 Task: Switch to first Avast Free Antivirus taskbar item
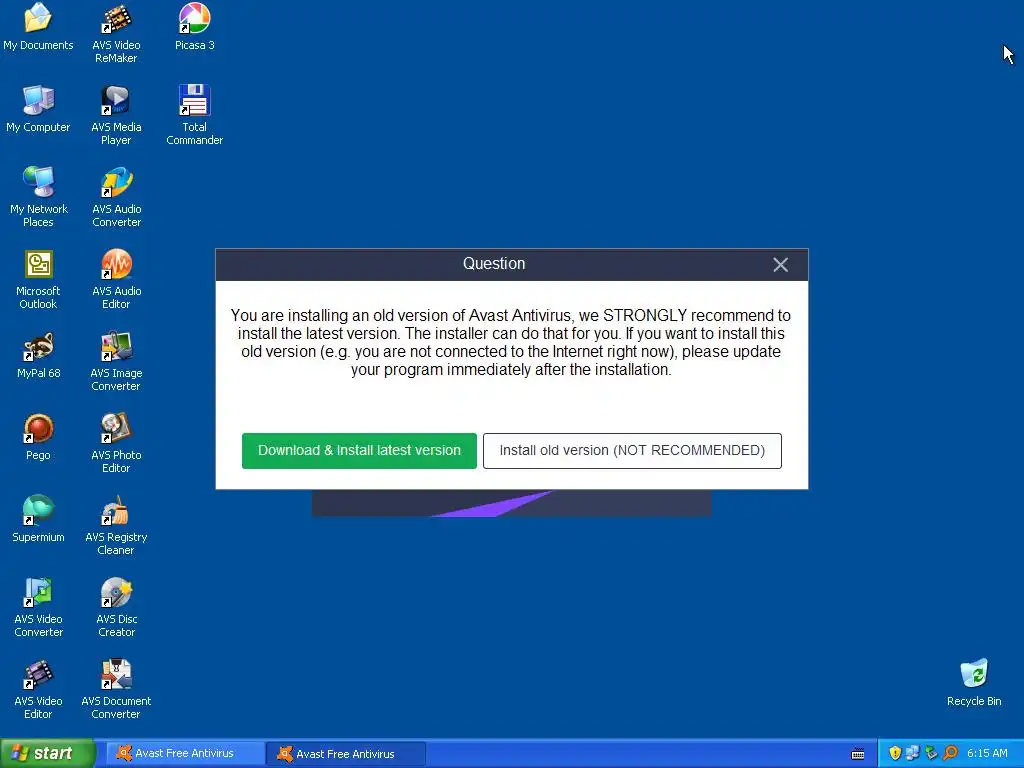[x=184, y=754]
